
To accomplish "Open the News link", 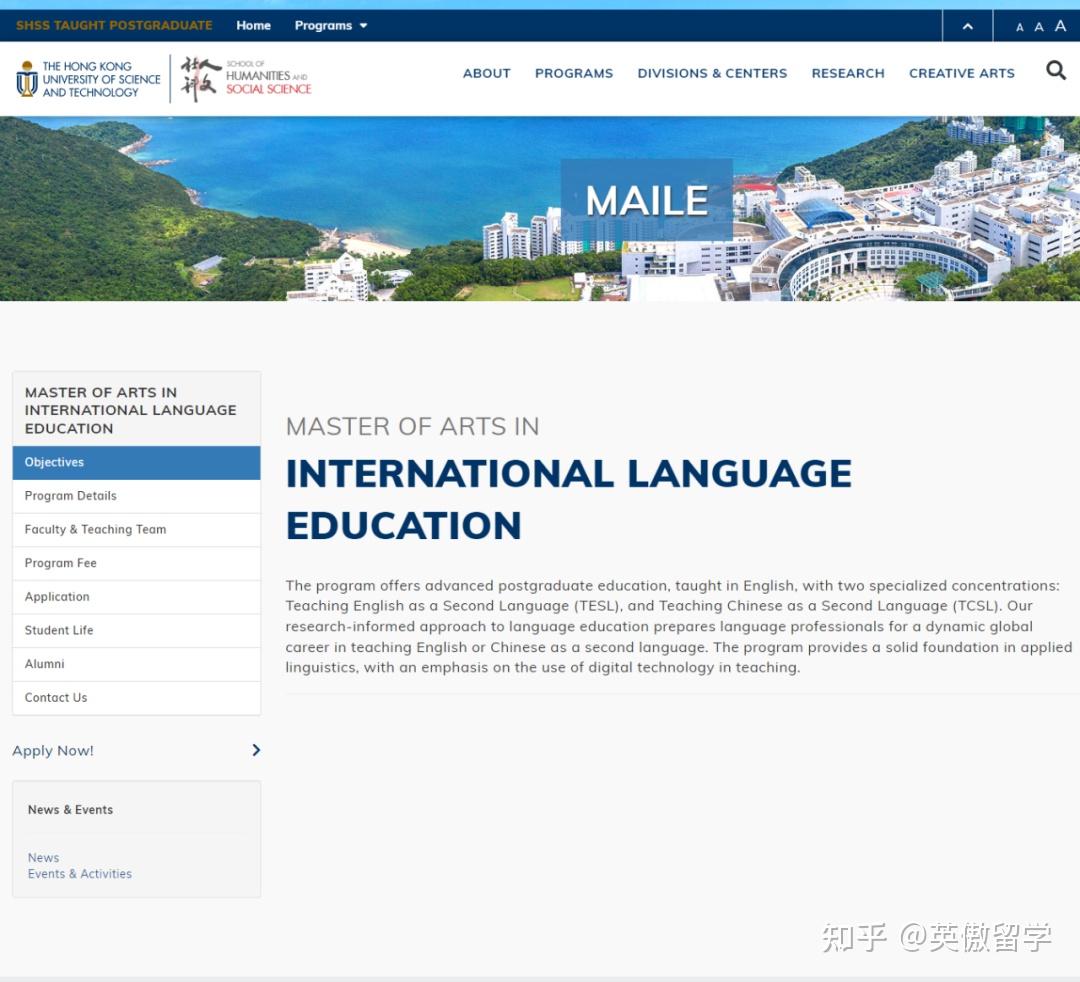I will pyautogui.click(x=43, y=857).
